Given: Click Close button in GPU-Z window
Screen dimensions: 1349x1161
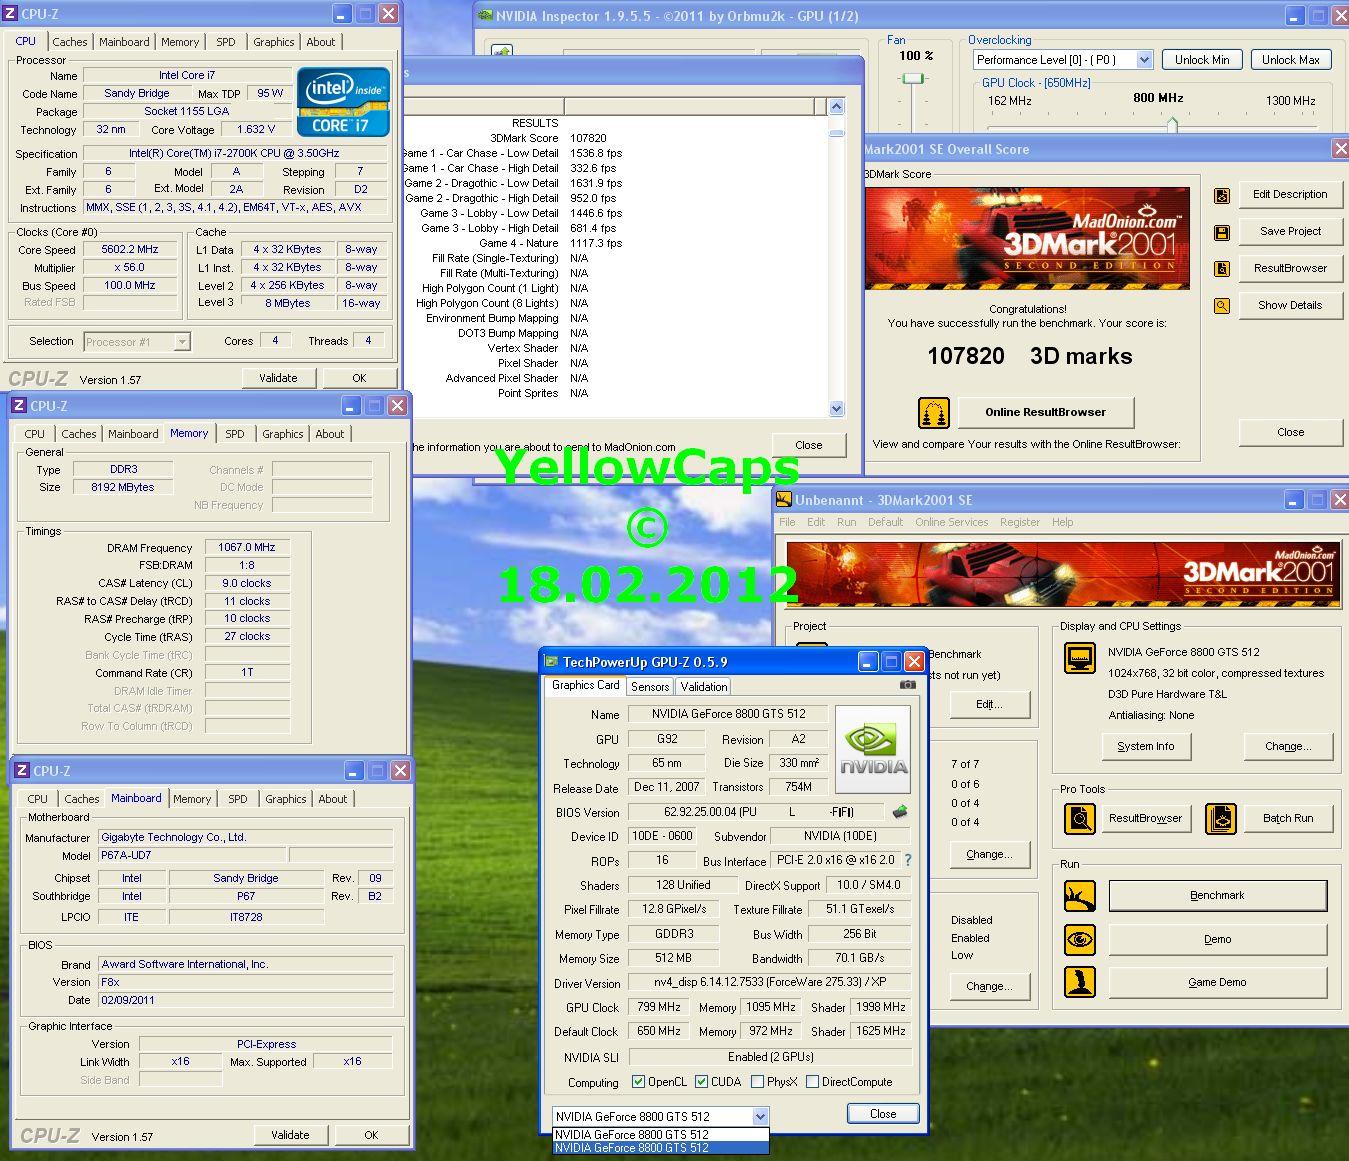Looking at the screenshot, I should 883,1114.
